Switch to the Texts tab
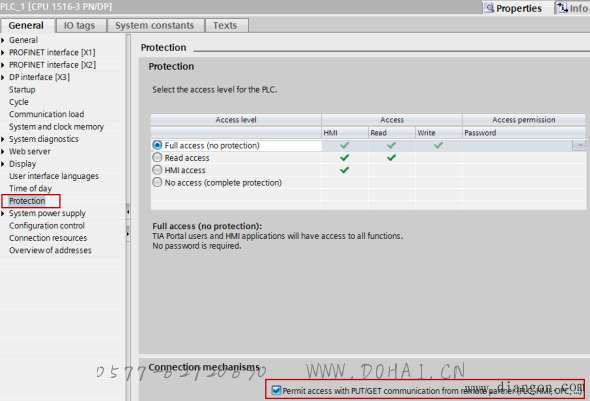The height and width of the screenshot is (401, 590). 225,26
